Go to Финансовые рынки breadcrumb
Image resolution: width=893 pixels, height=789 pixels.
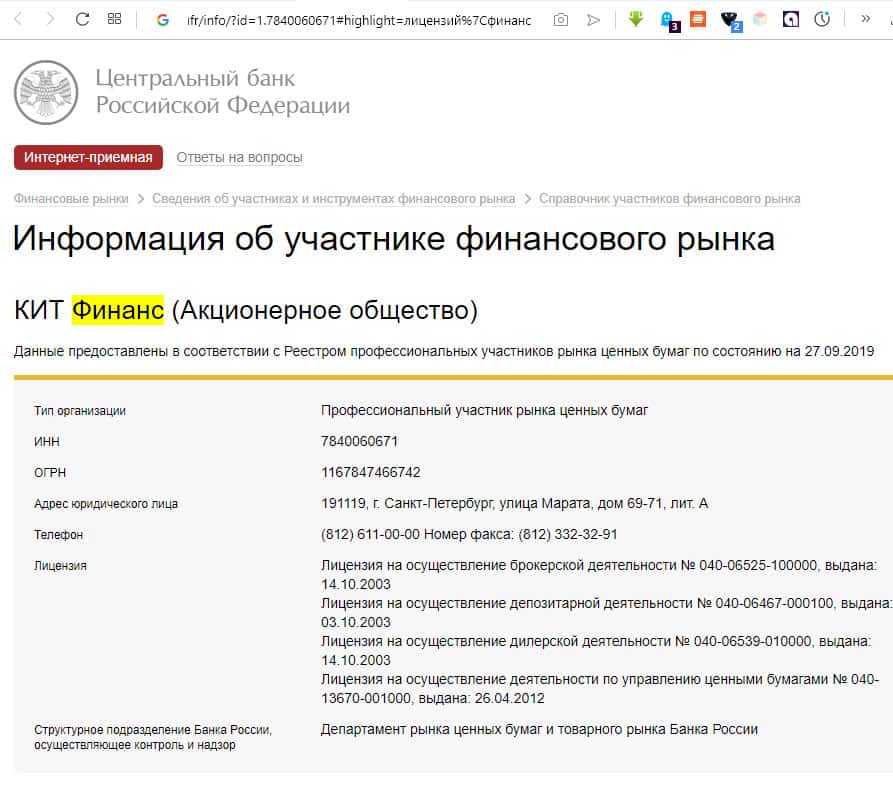pyautogui.click(x=71, y=198)
